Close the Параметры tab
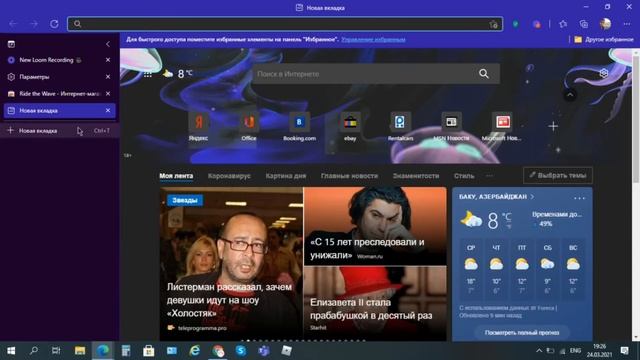The width and height of the screenshot is (640, 360). [x=108, y=77]
